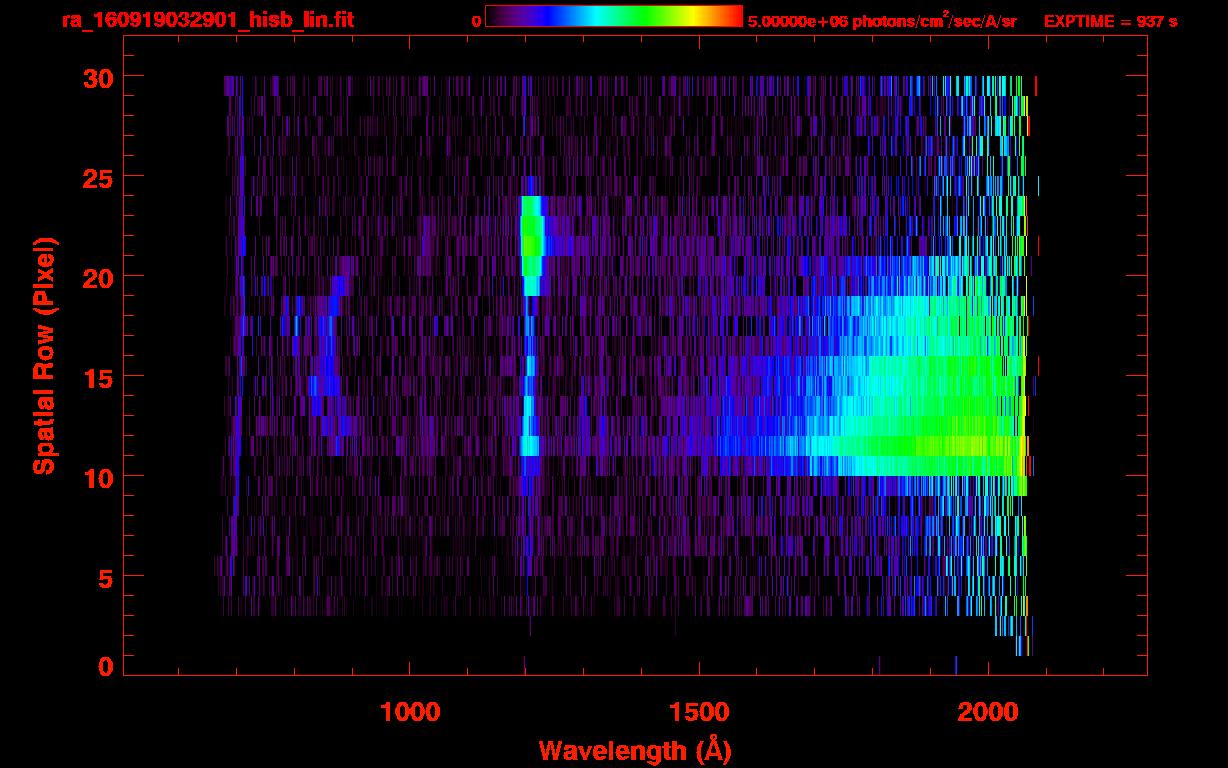
Task: Click the x-axis tick label 2000
Action: pos(988,712)
